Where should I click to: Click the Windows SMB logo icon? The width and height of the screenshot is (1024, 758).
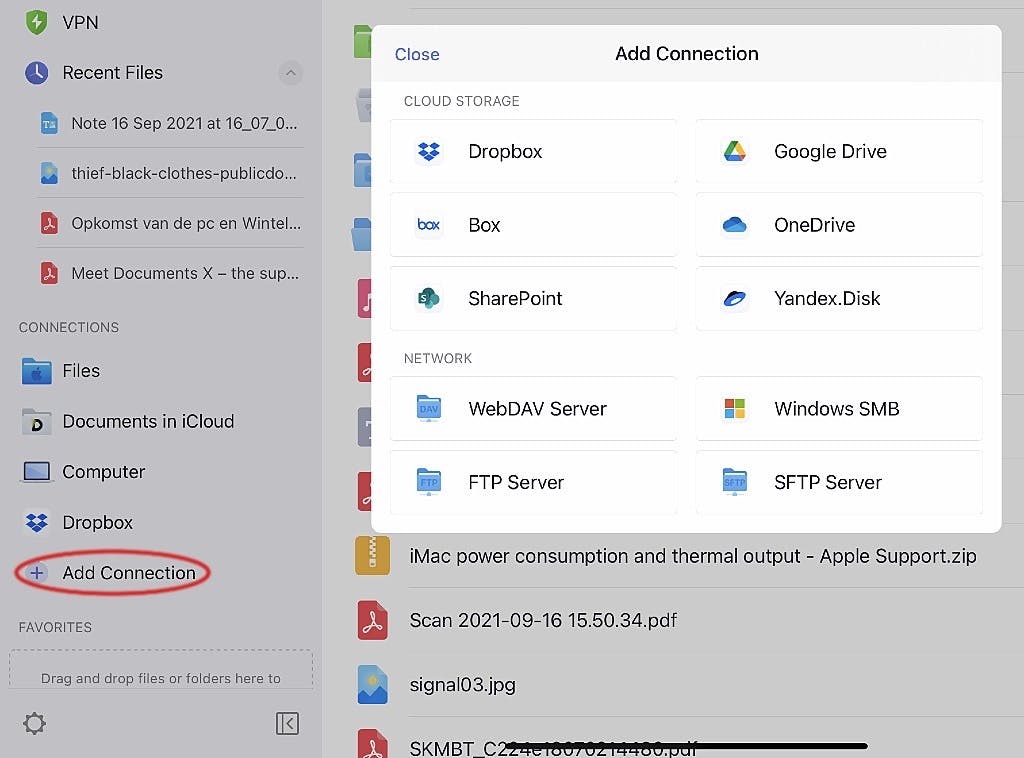tap(734, 408)
